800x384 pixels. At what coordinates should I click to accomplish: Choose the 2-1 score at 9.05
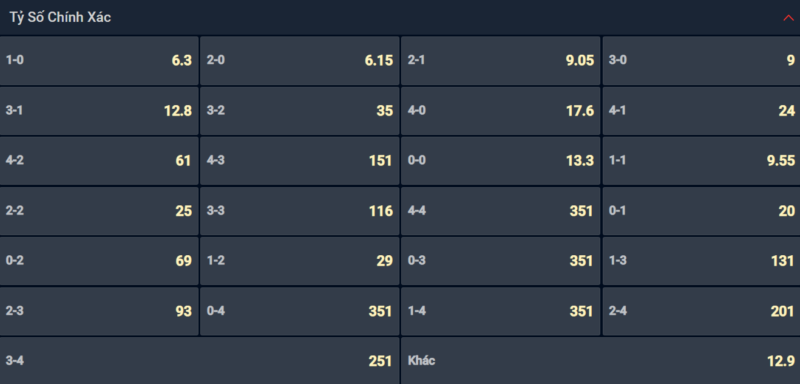point(501,60)
